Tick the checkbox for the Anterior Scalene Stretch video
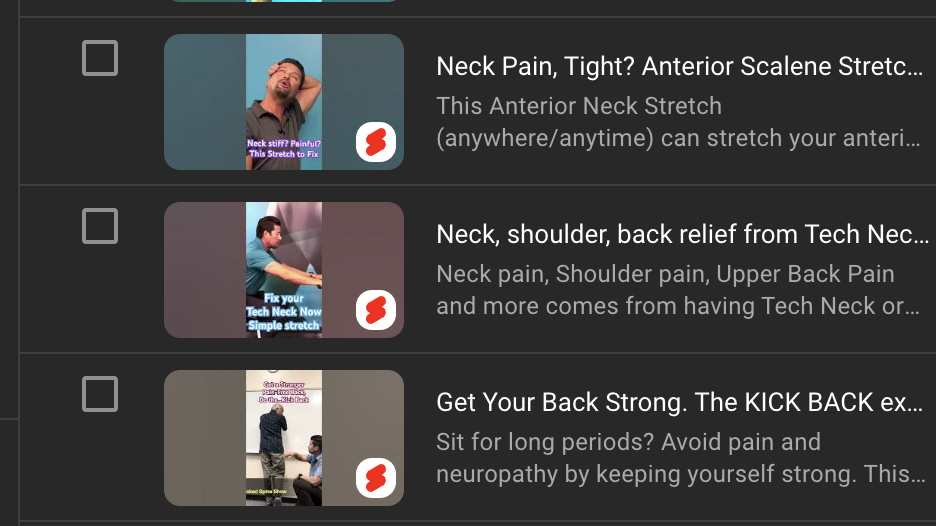936x526 pixels. [100, 58]
